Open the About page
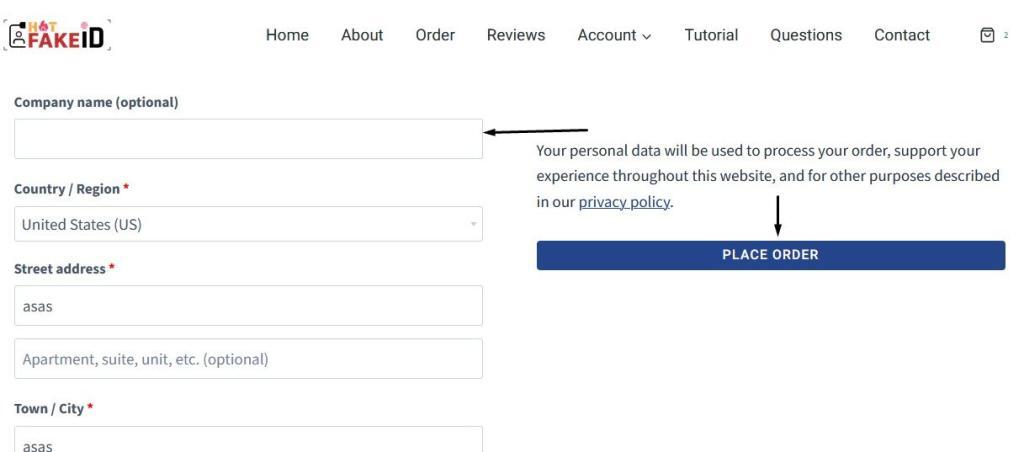The image size is (1024, 452). click(362, 35)
